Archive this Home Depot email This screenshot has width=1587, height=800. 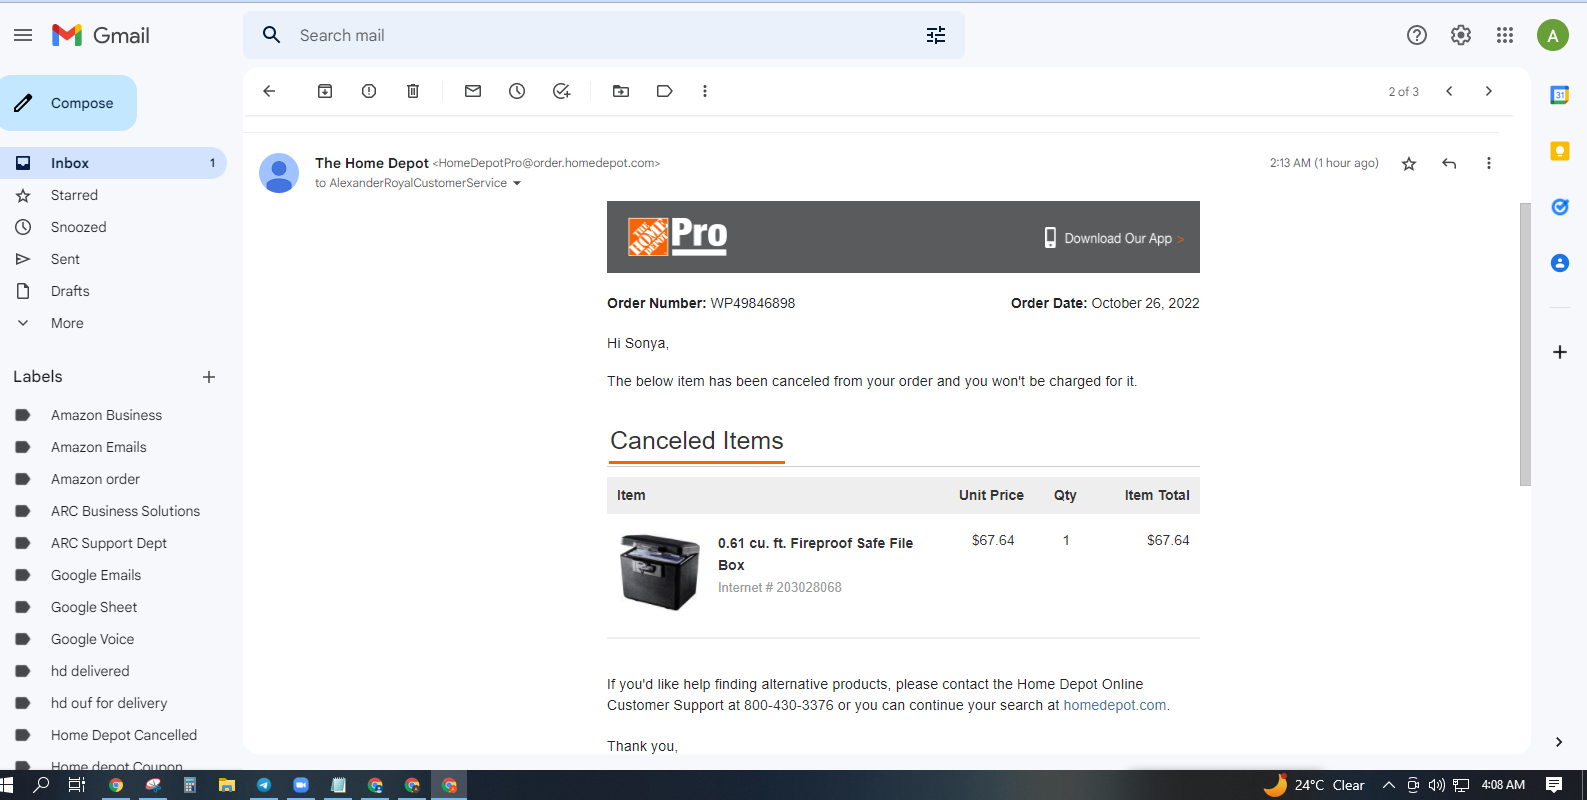[x=325, y=91]
